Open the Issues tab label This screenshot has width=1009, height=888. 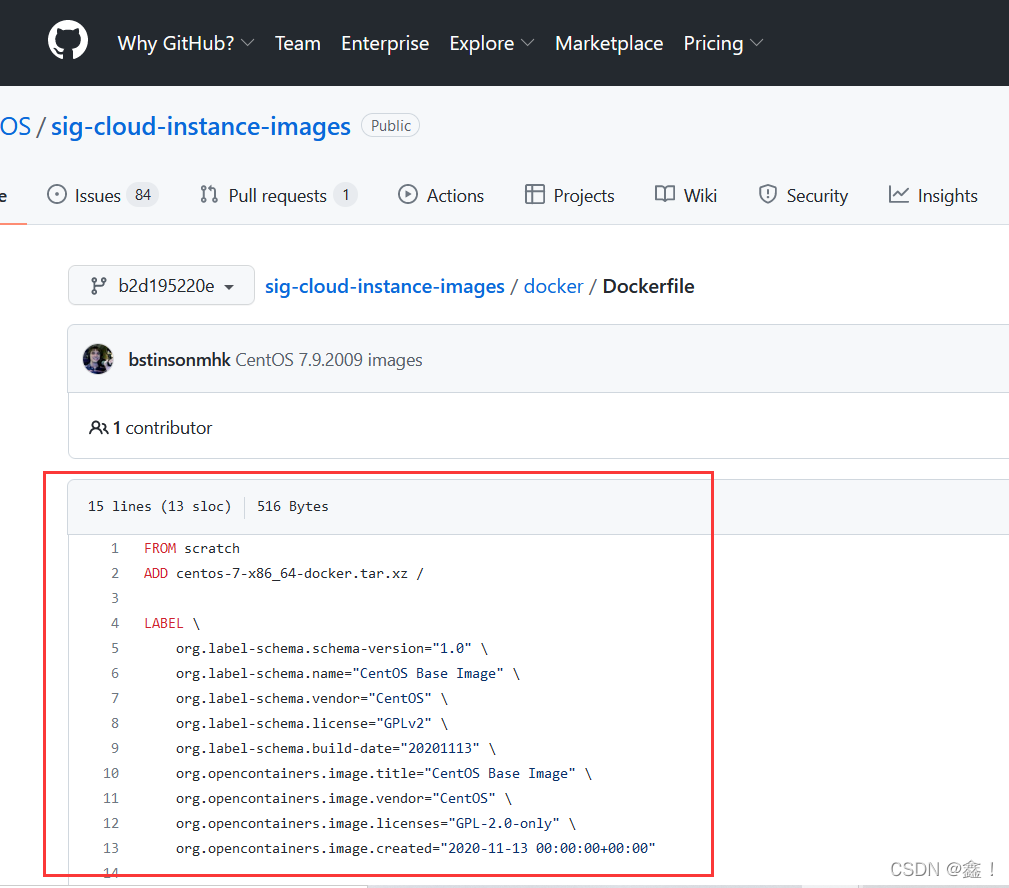tap(97, 196)
